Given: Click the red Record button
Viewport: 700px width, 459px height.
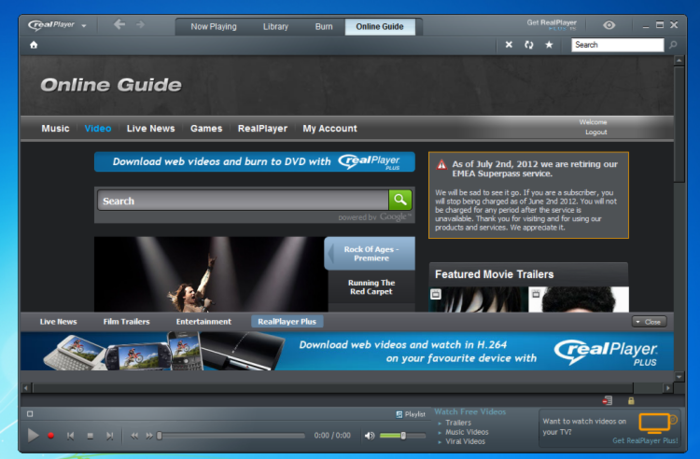Looking at the screenshot, I should 51,435.
